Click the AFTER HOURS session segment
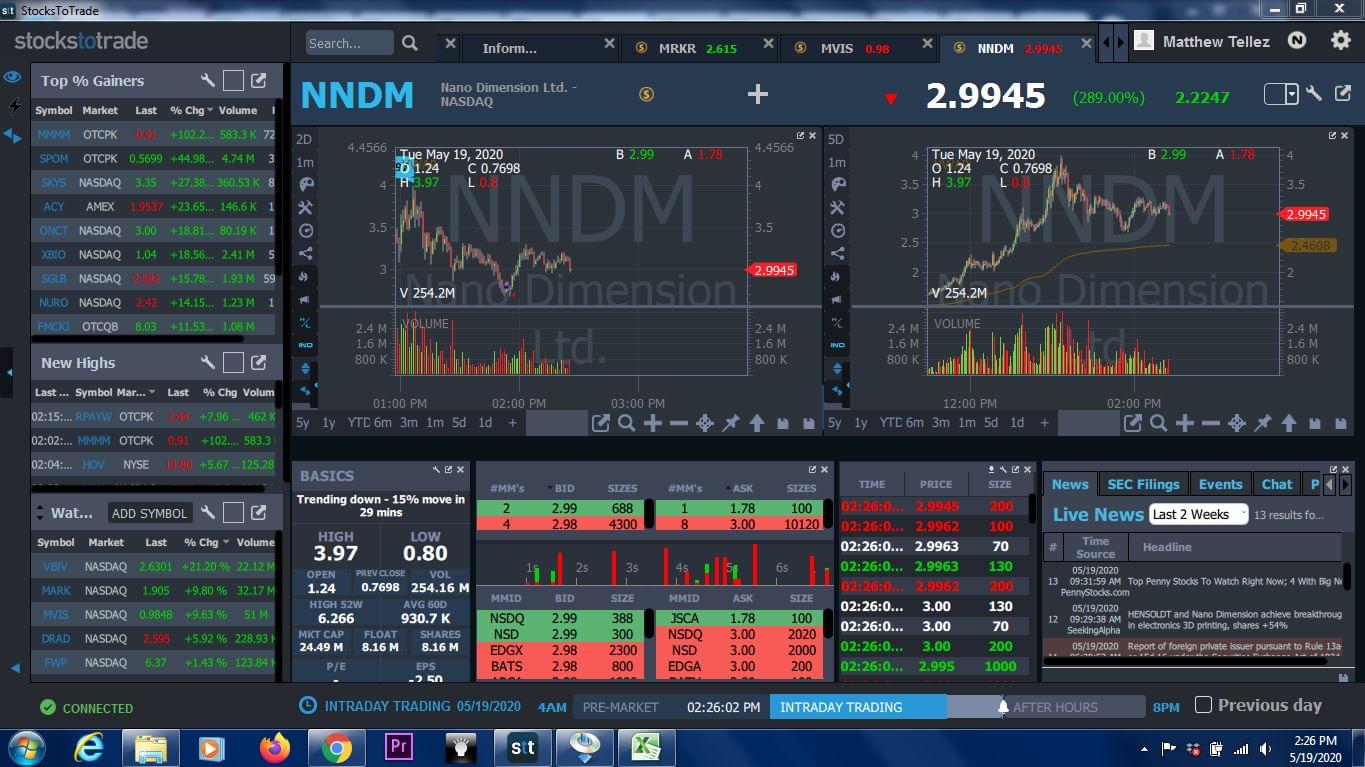Screen dimensions: 1365x767 (1055, 707)
